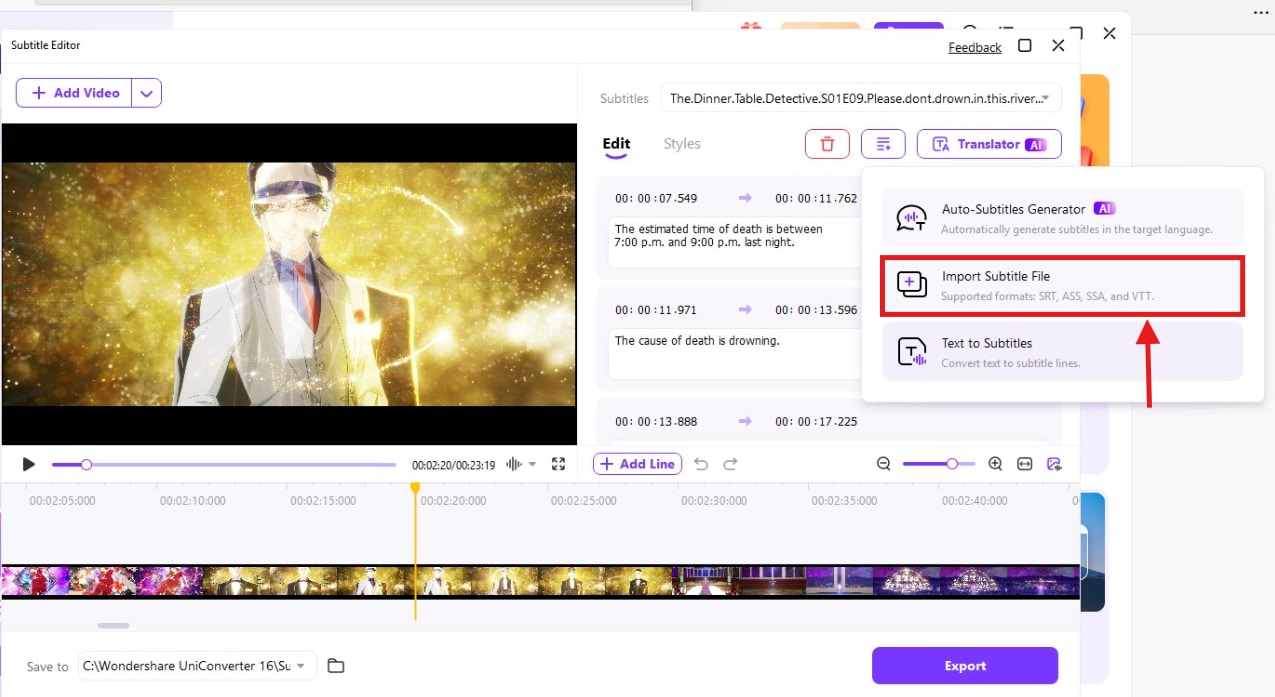Close the Subtitle Editor window
1275x697 pixels.
1058,46
